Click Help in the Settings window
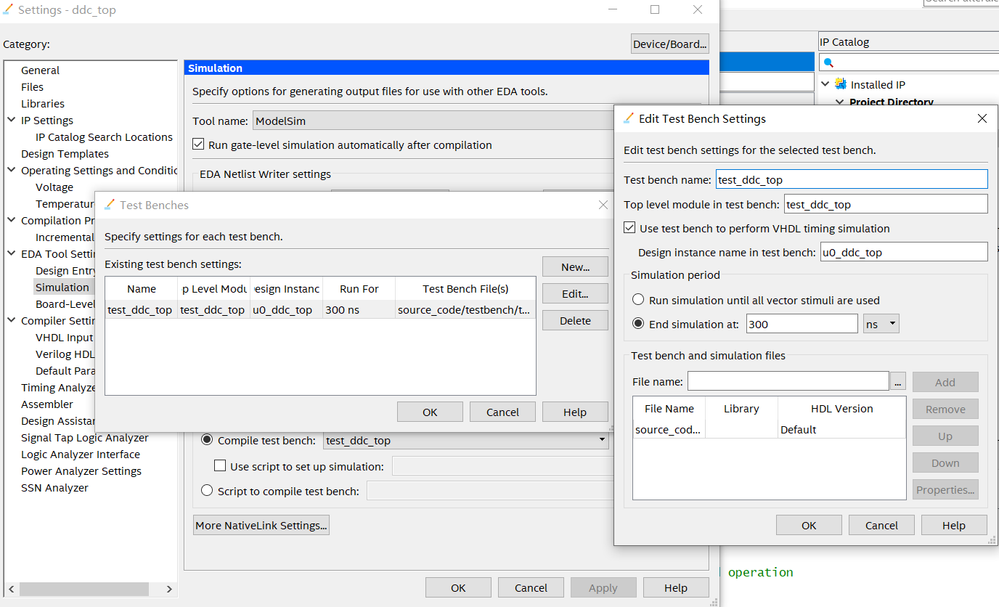 pos(675,587)
